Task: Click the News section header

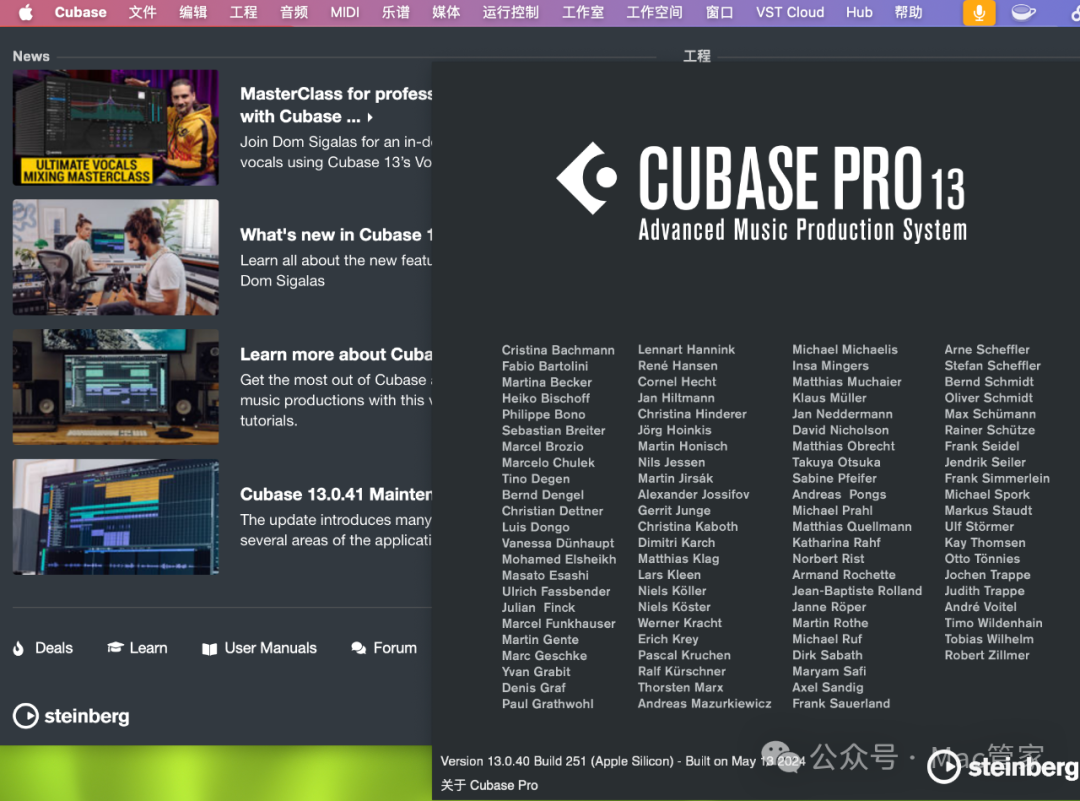Action: [x=31, y=56]
